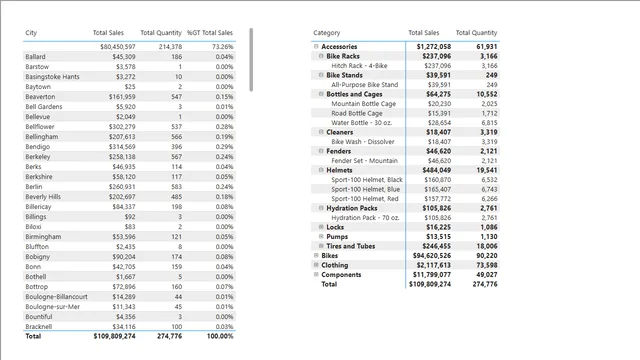Select the Bellingham city row
This screenshot has width=640, height=360.
tap(129, 137)
